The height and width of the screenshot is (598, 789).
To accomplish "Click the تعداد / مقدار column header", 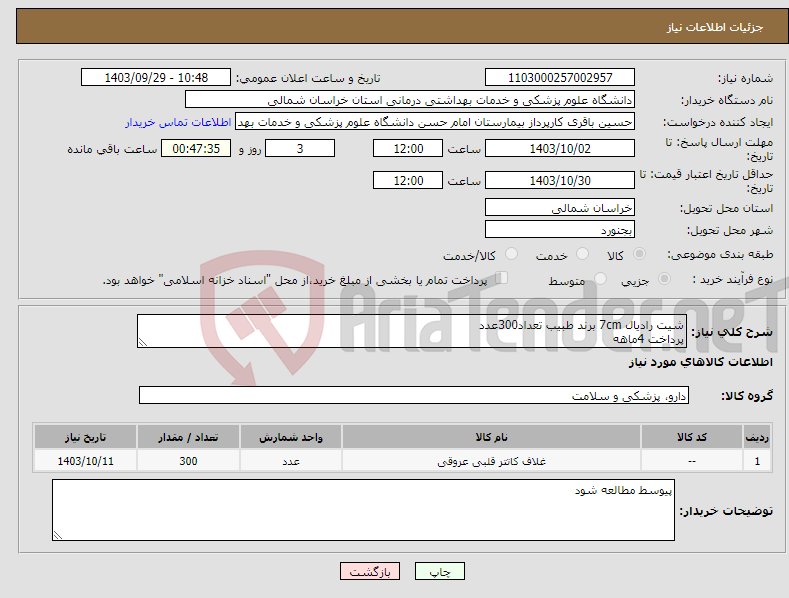I will pyautogui.click(x=188, y=437).
